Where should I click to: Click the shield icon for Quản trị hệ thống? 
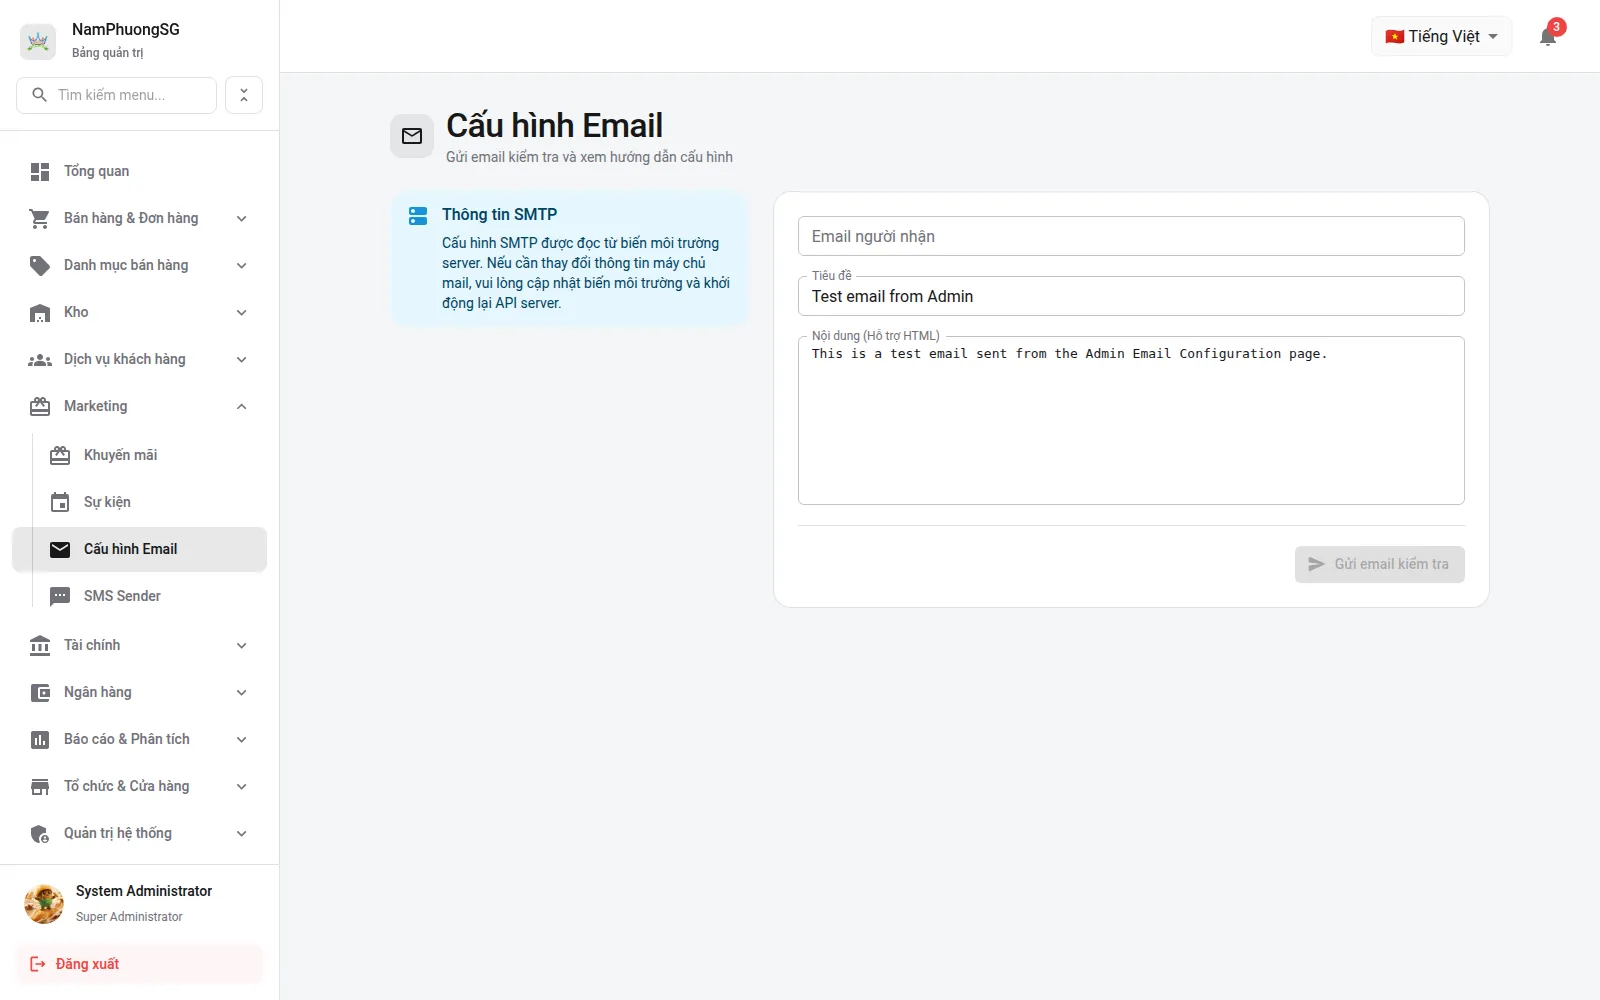[x=40, y=834]
